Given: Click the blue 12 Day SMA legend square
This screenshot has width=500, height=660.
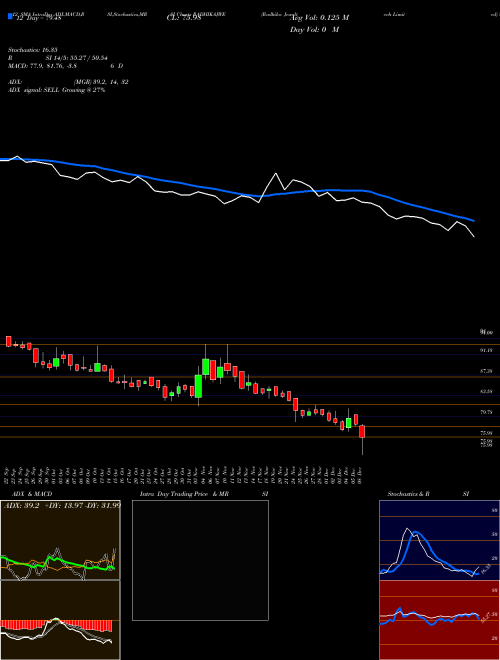Looking at the screenshot, I should (11, 16).
